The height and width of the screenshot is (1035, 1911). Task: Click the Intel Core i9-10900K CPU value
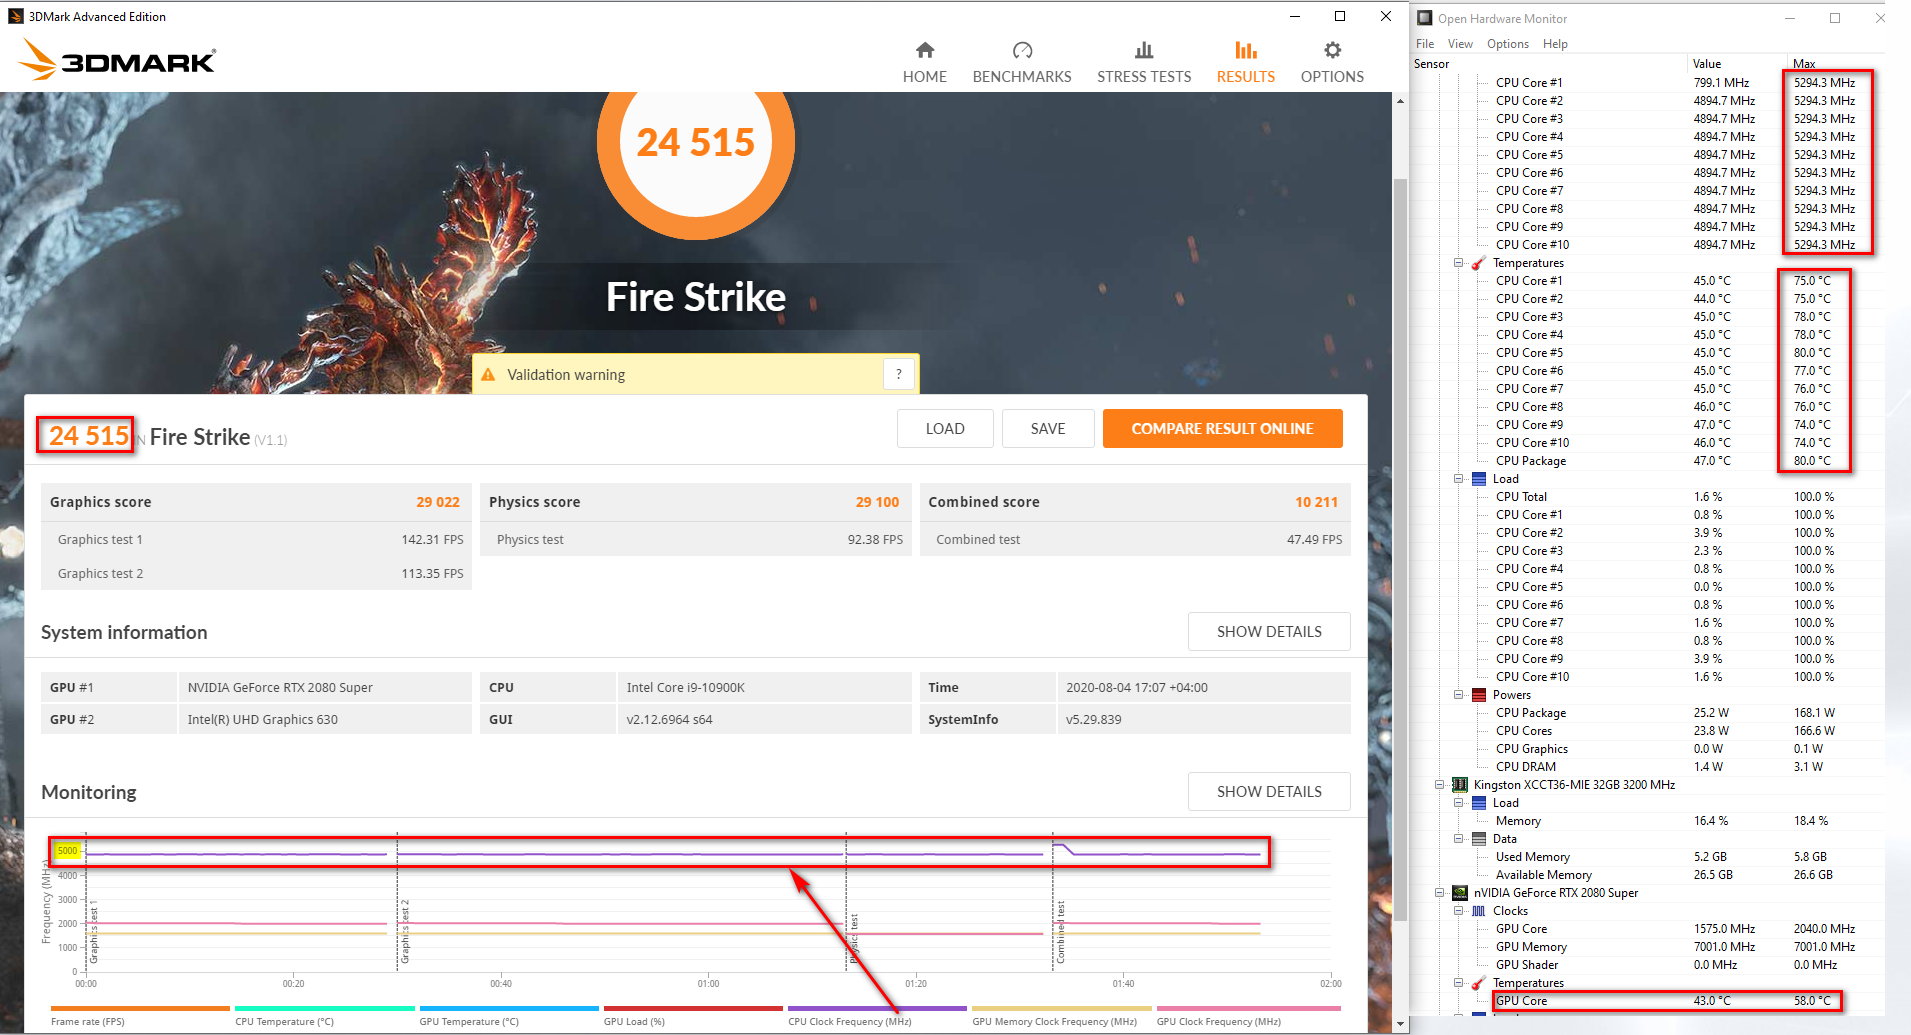pyautogui.click(x=686, y=688)
